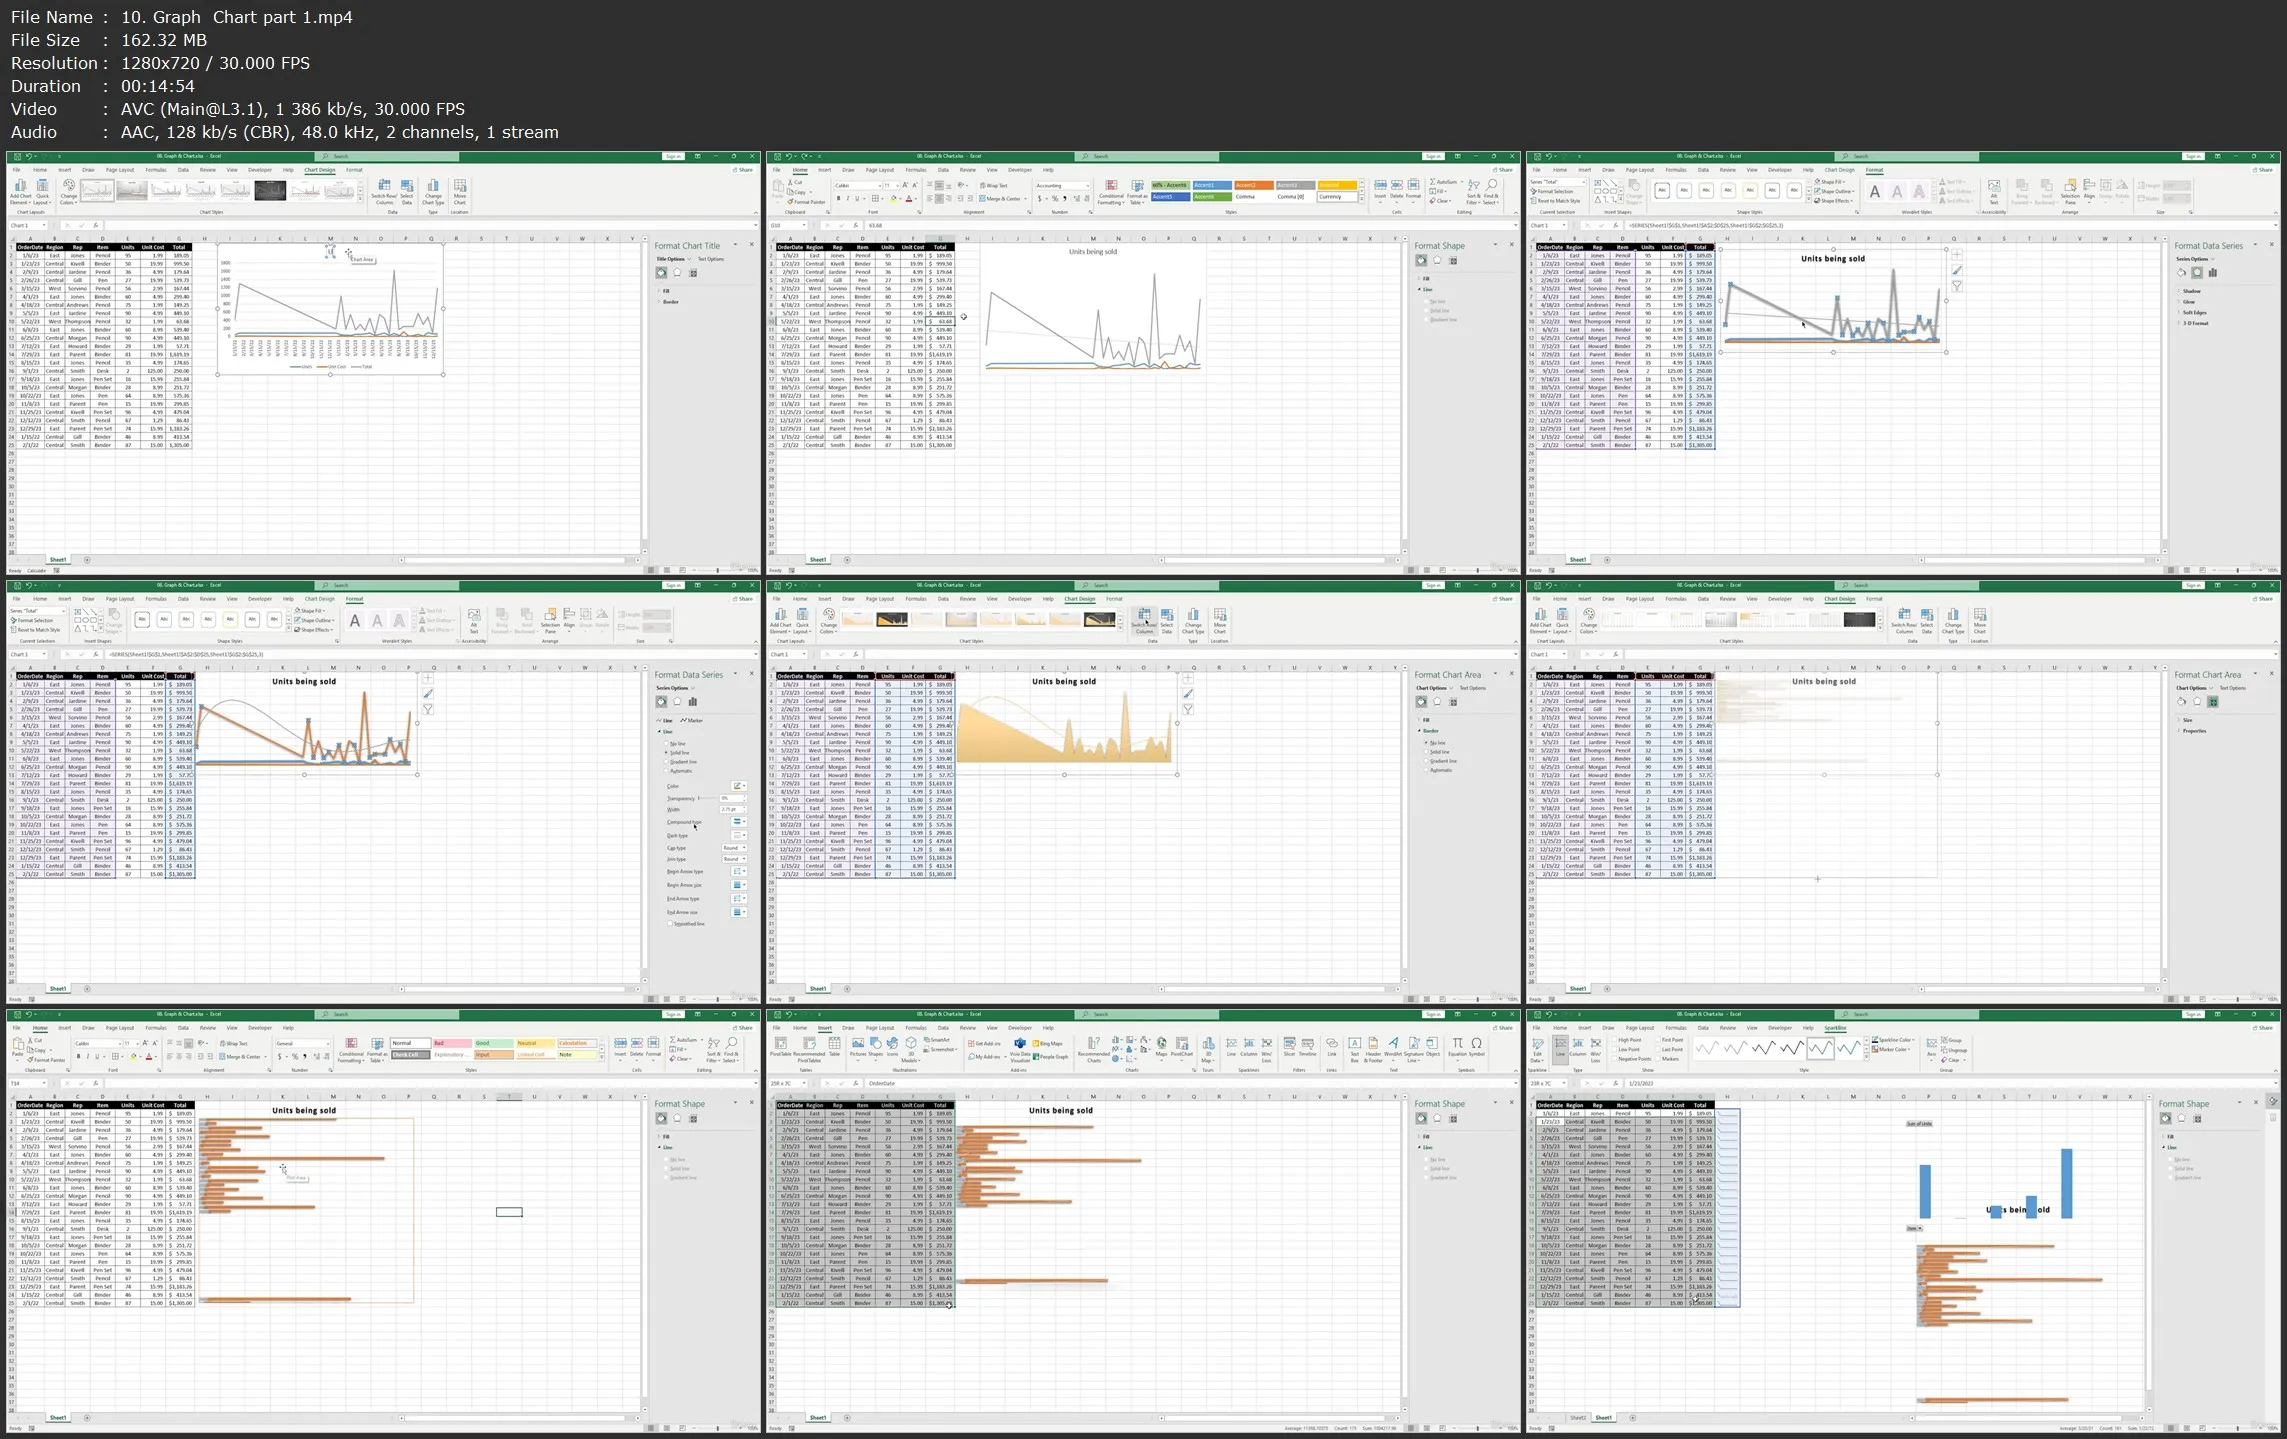Choose Win/Loss sparkline type in Sparkline ribbon
Image resolution: width=2287 pixels, height=1439 pixels.
pos(1595,1052)
